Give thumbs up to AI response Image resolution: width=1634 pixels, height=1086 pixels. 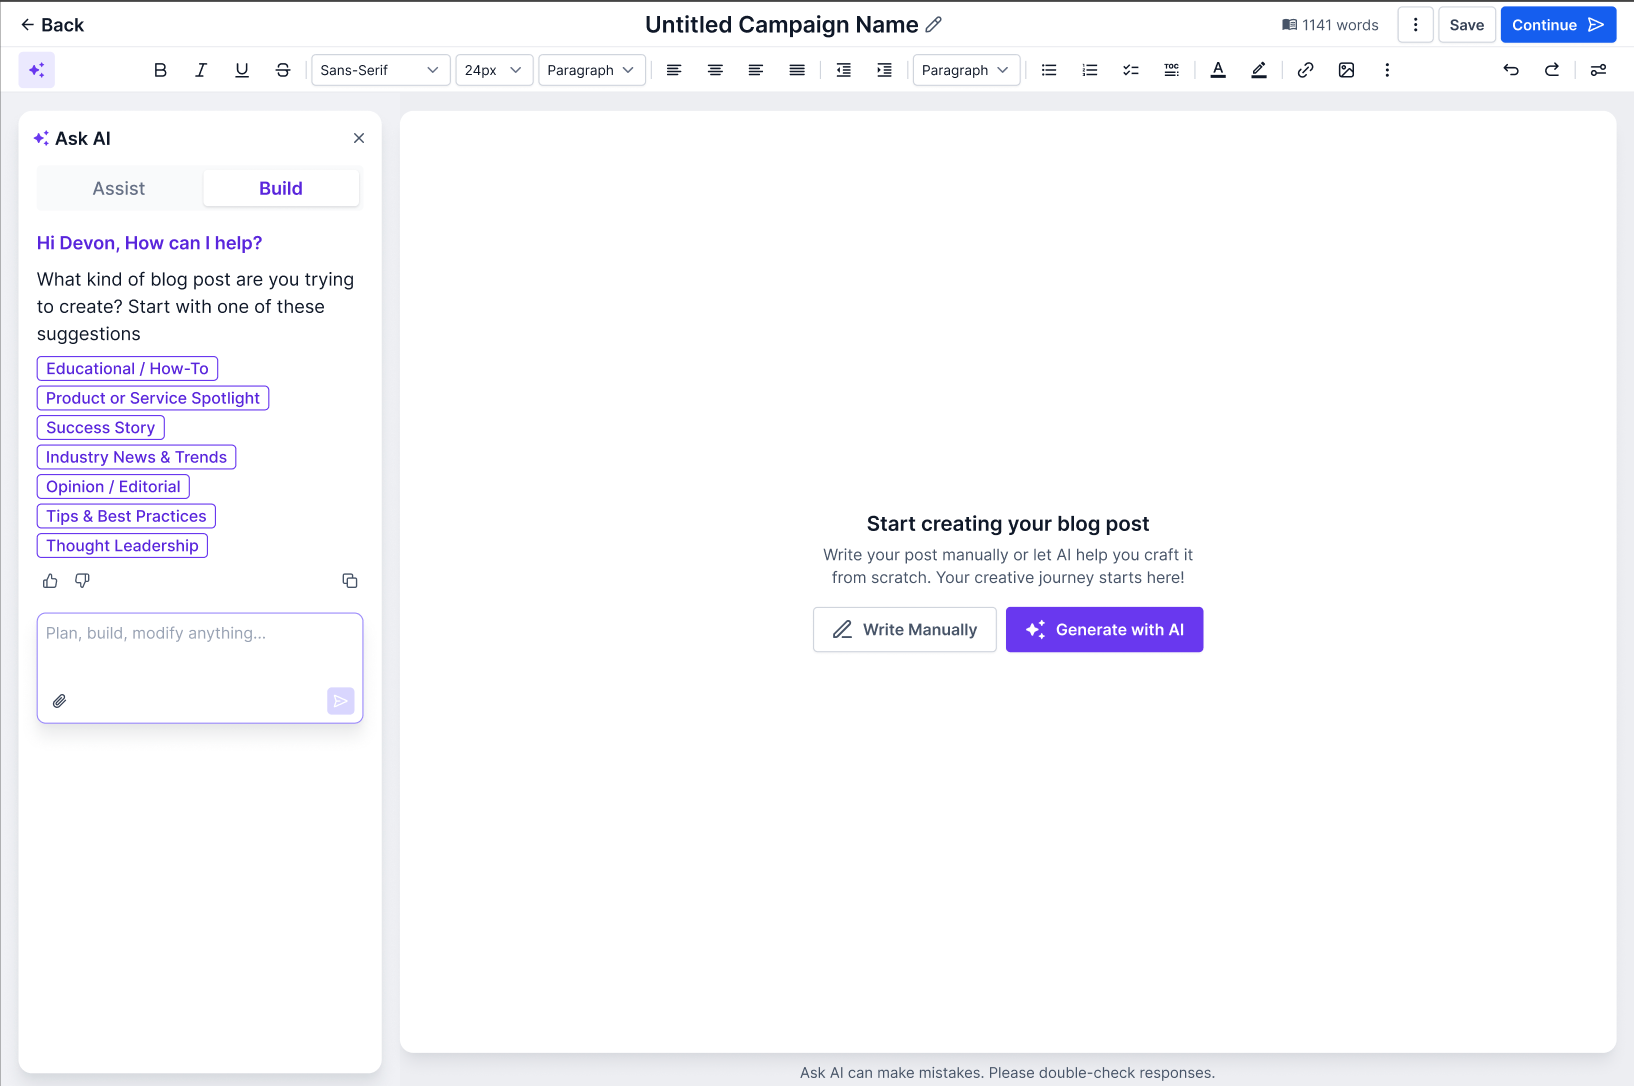[x=50, y=581]
